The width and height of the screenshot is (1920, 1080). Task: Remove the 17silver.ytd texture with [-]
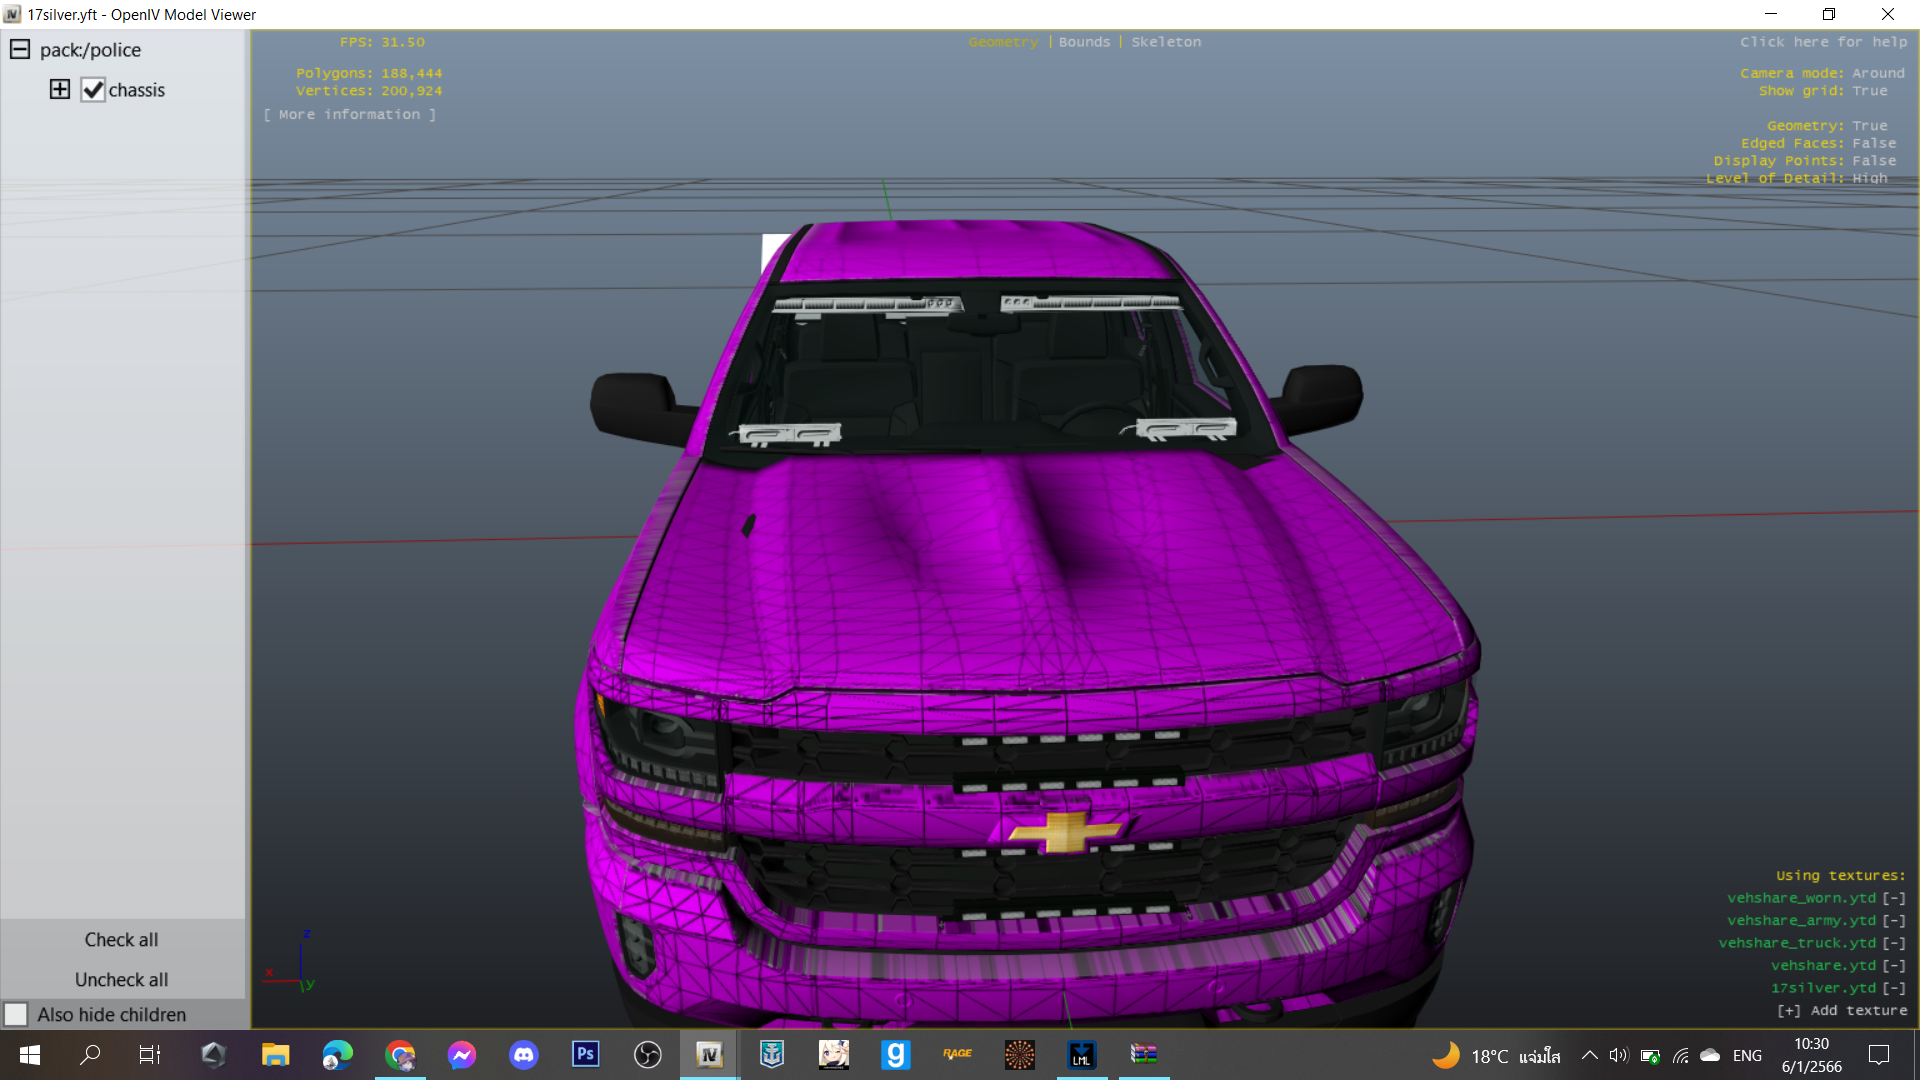(1894, 988)
